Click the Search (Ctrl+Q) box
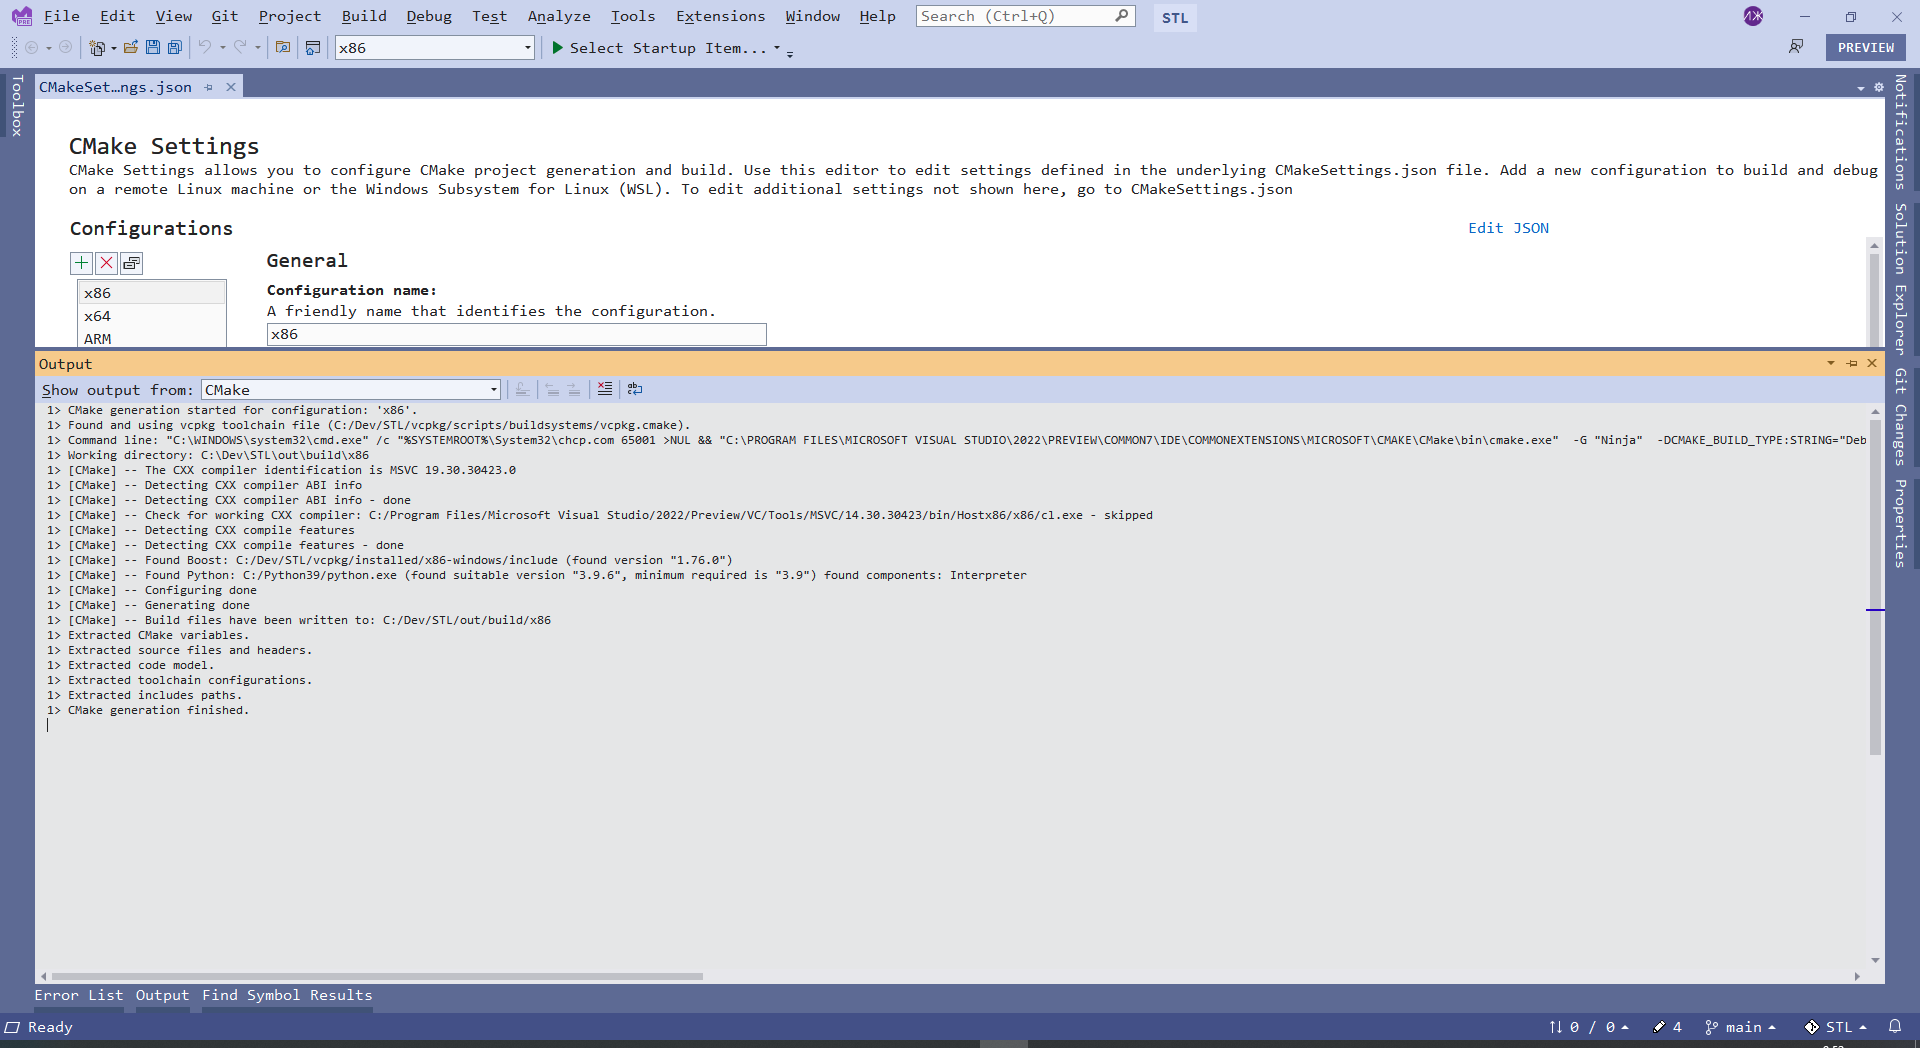1920x1048 pixels. (x=1025, y=16)
